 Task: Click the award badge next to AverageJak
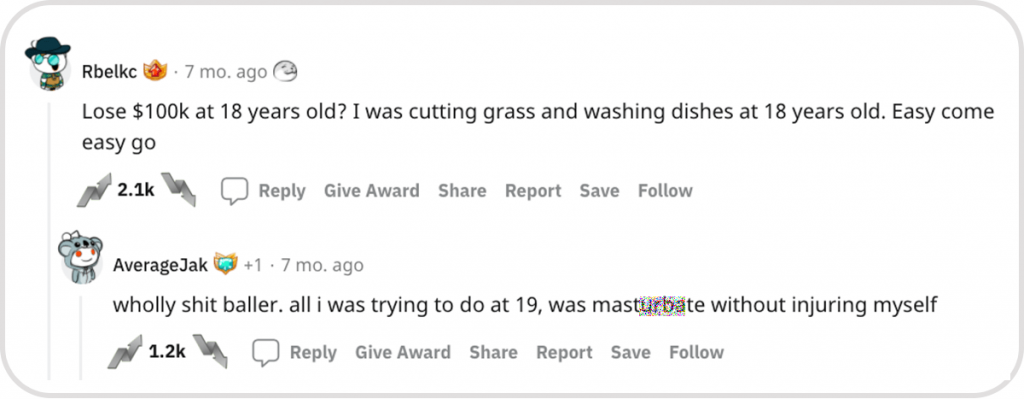pyautogui.click(x=225, y=264)
